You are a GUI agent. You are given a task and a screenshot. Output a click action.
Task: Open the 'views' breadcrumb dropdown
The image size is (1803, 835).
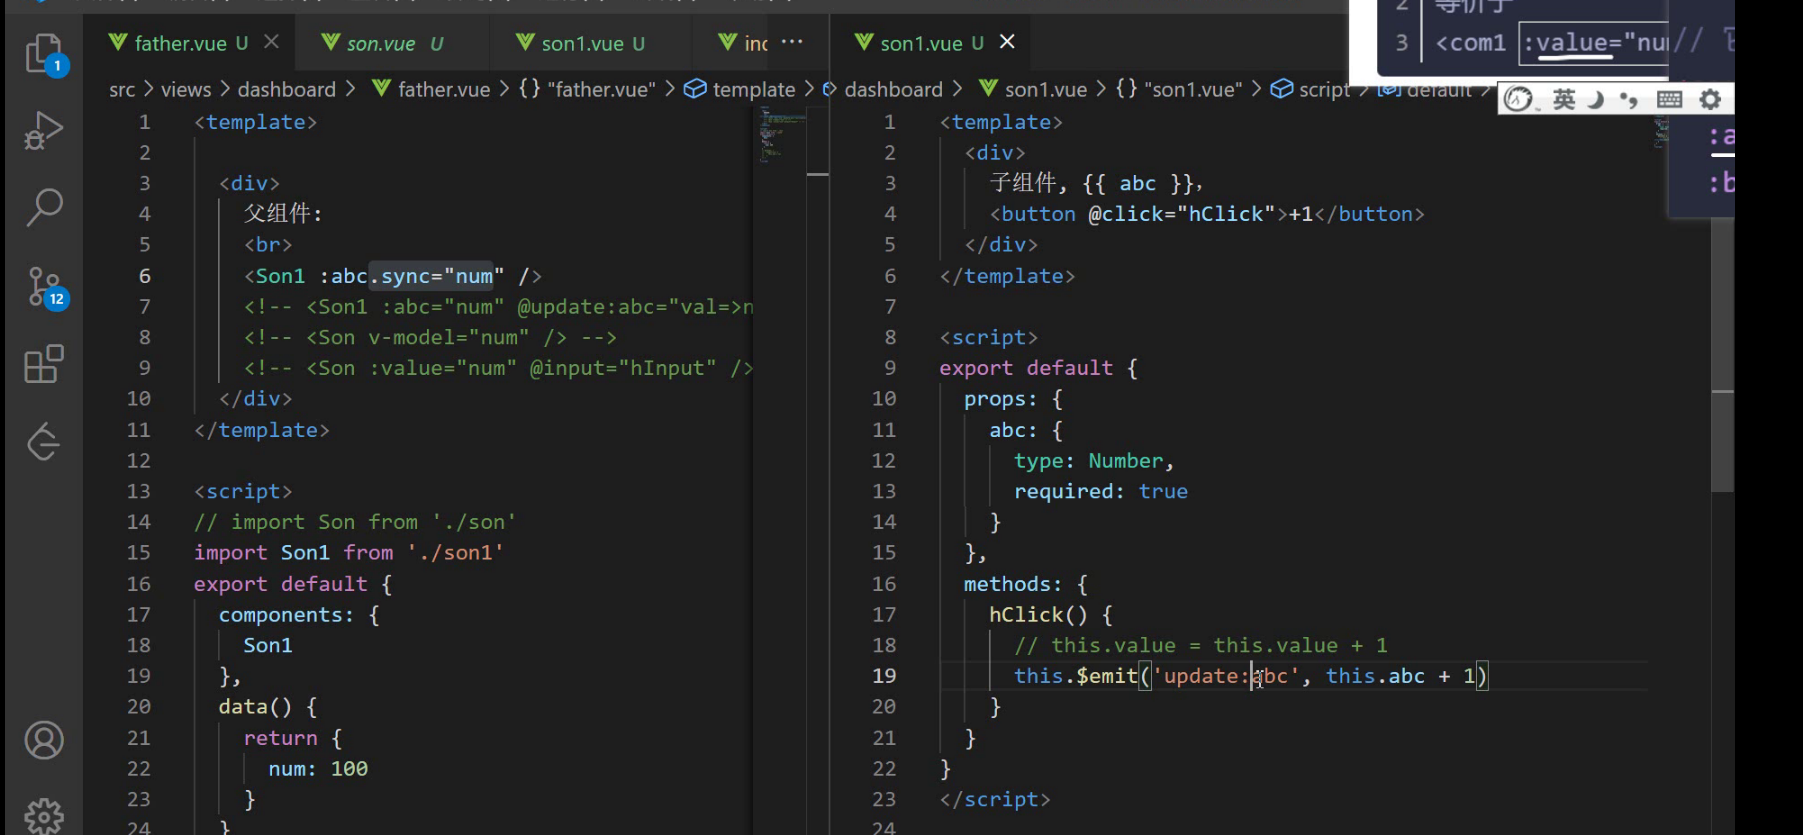(x=186, y=90)
